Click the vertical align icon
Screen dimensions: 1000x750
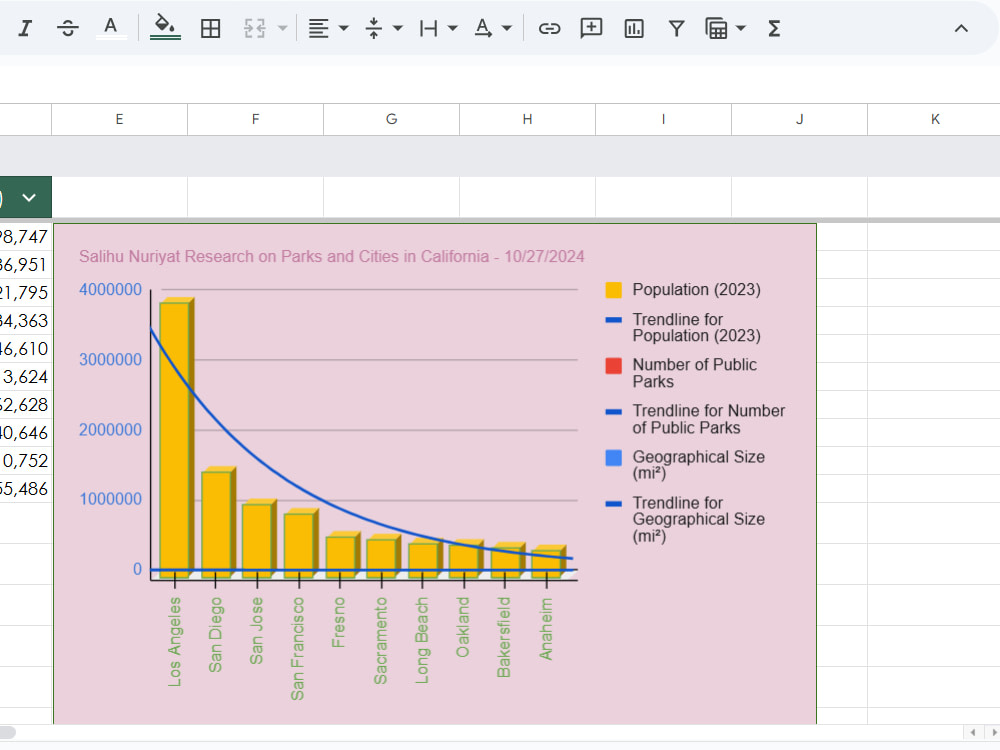pos(374,28)
